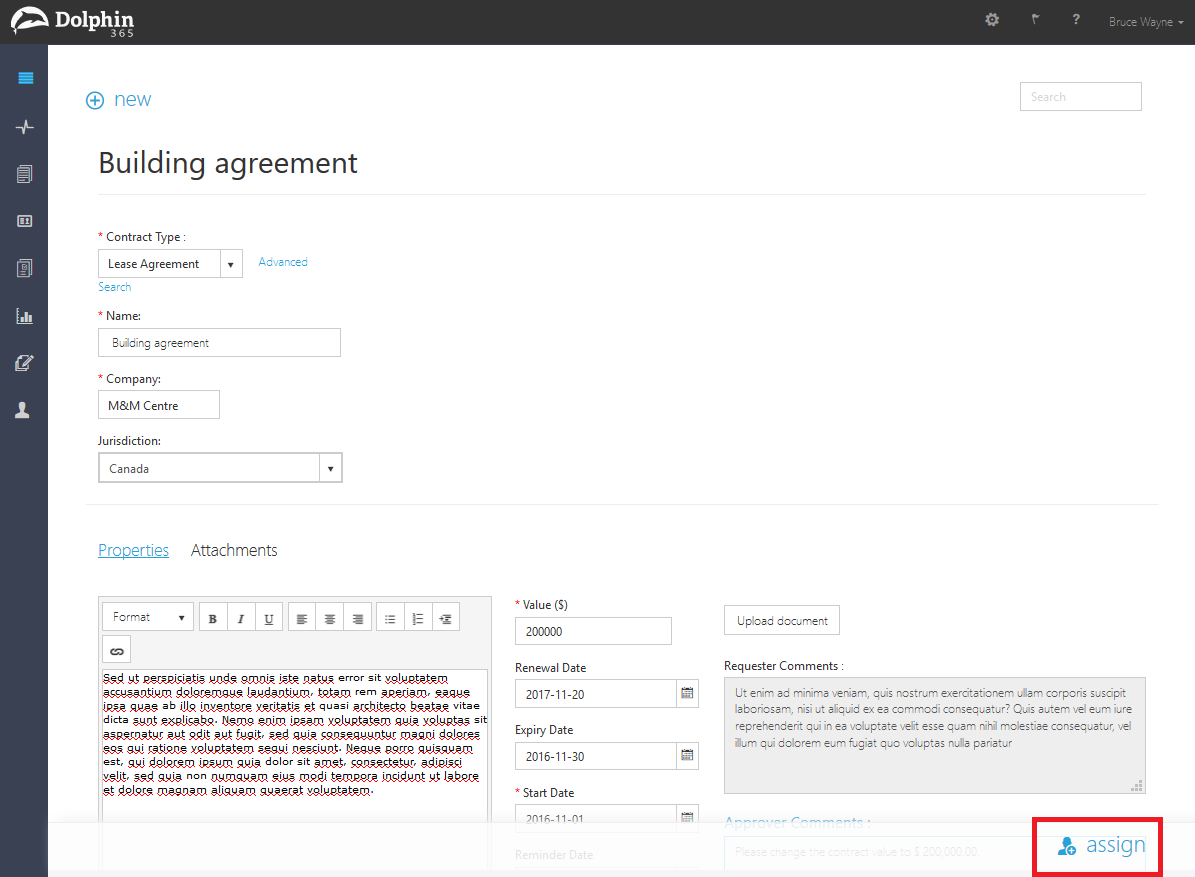Screen dimensions: 1195x877
Task: Open the user profile icon in sidebar
Action: pos(23,410)
